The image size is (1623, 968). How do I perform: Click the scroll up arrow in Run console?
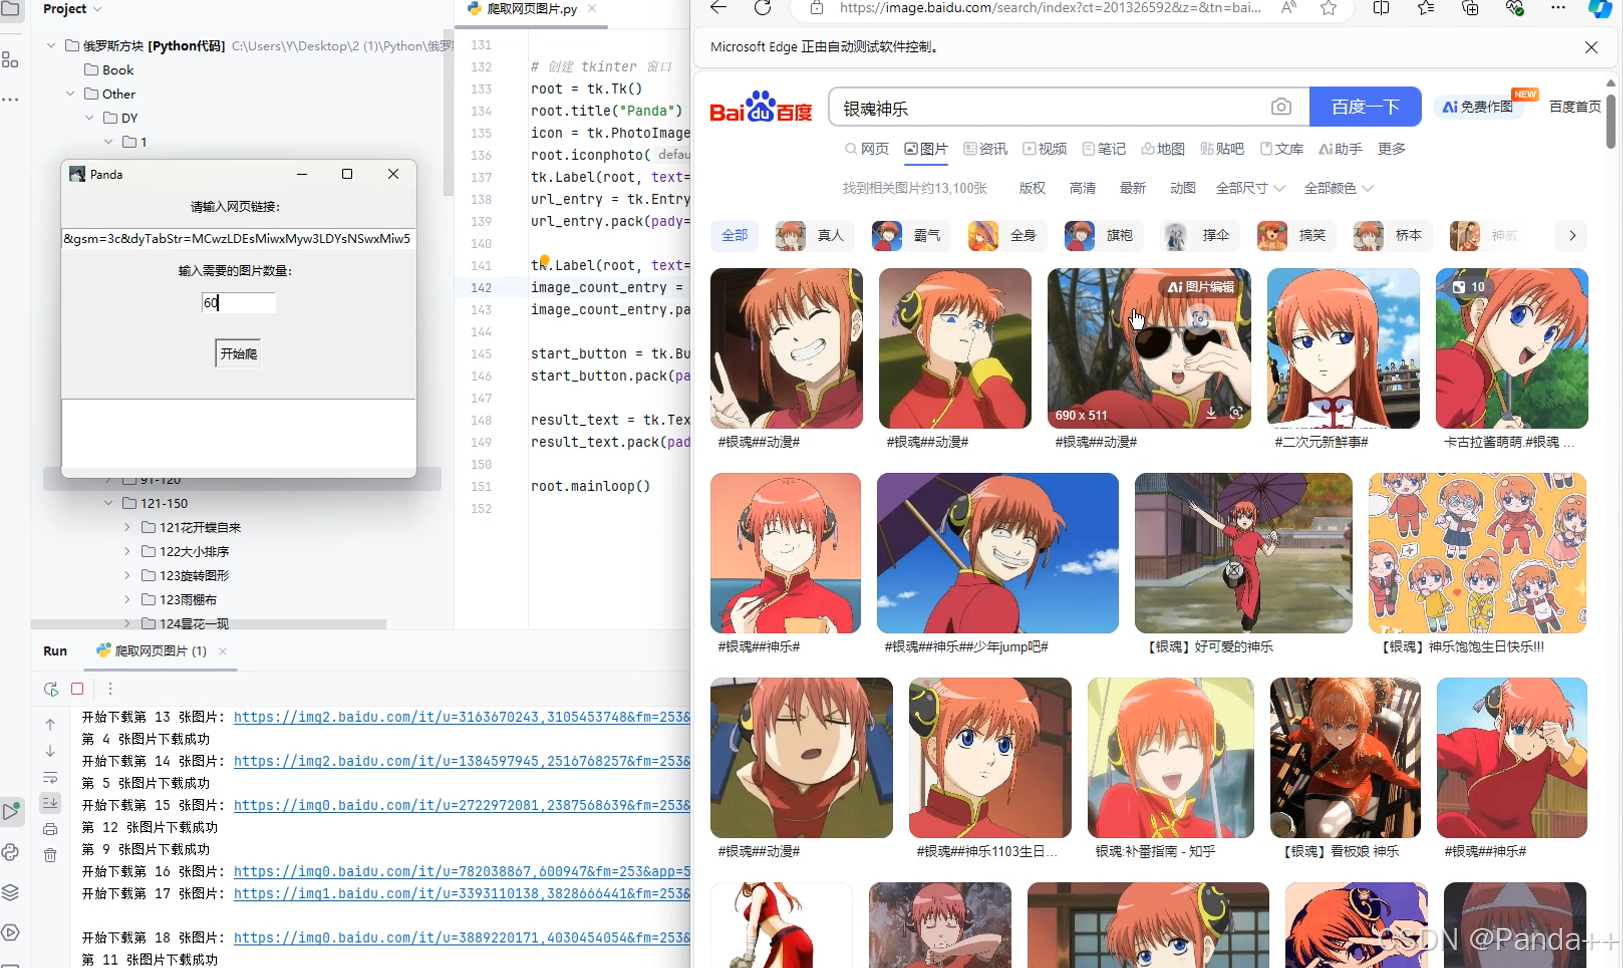pos(50,724)
